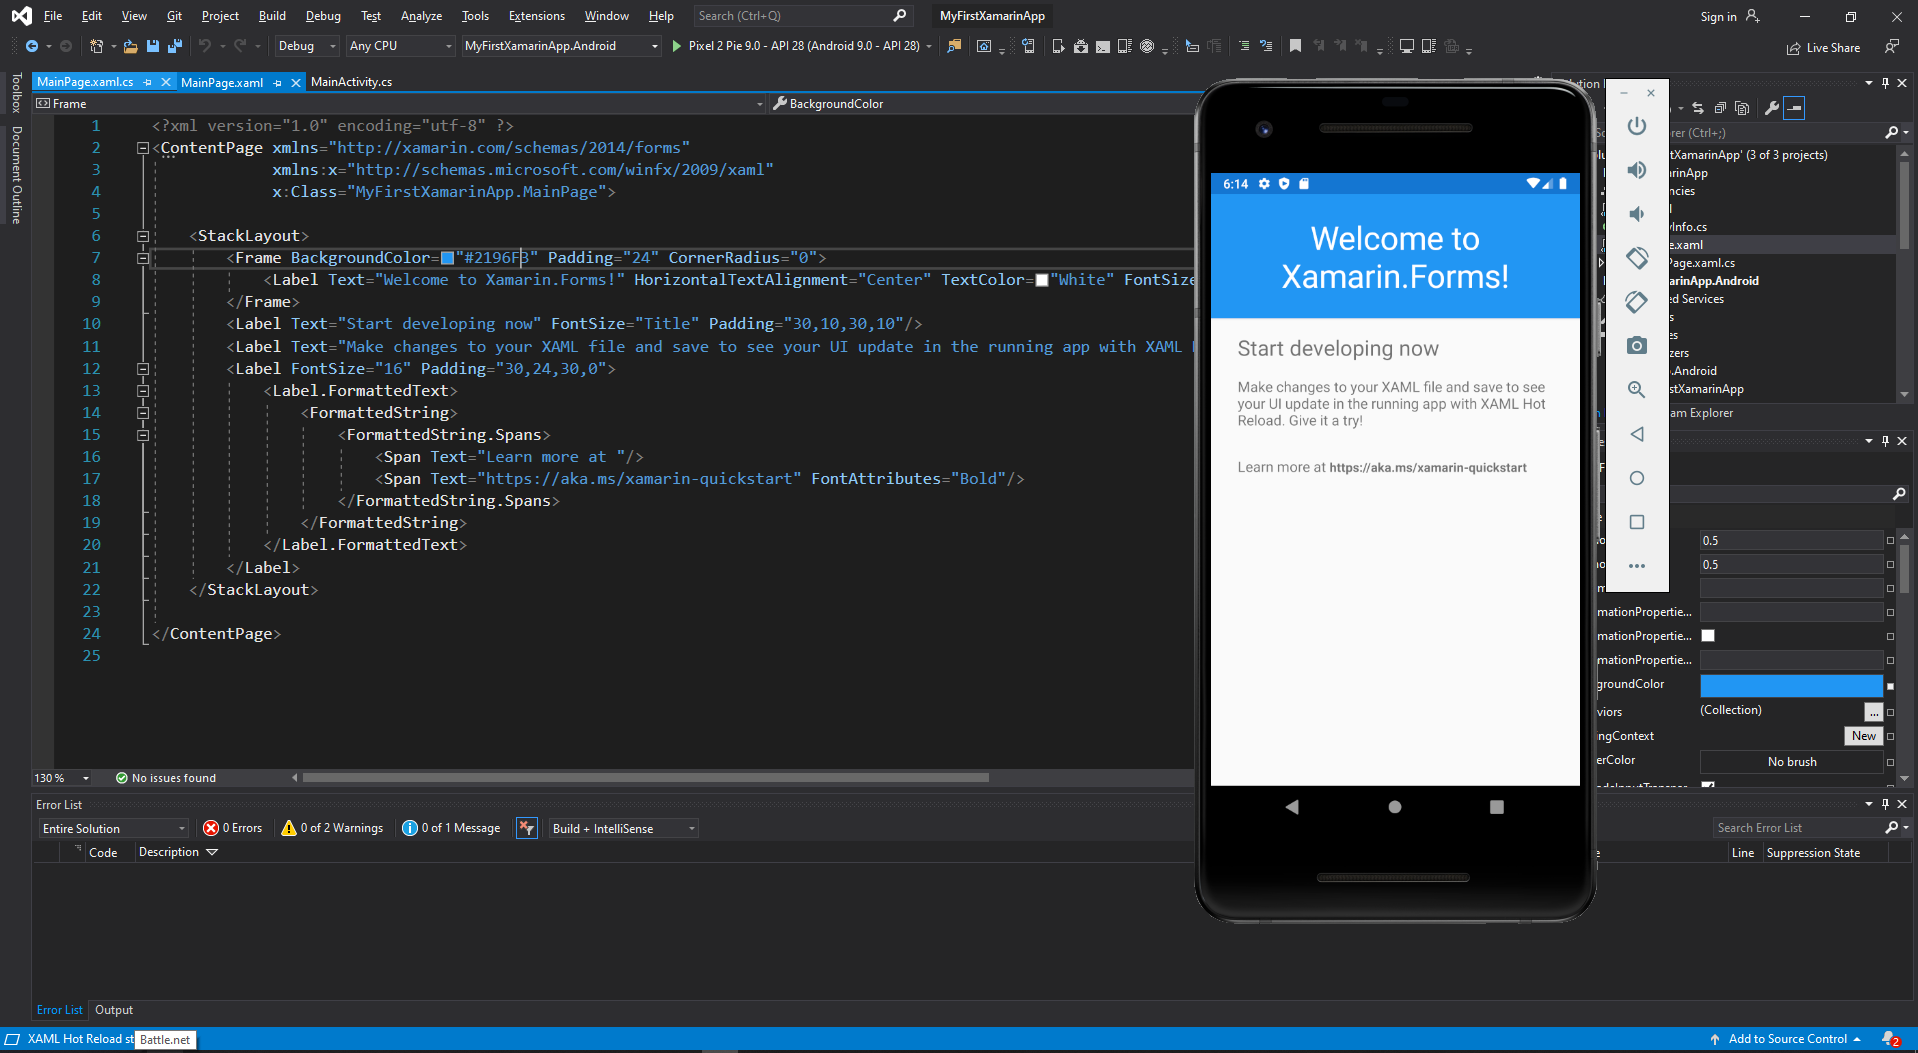
Task: Click Save icon in the Visual Studio toolbar
Action: click(153, 46)
